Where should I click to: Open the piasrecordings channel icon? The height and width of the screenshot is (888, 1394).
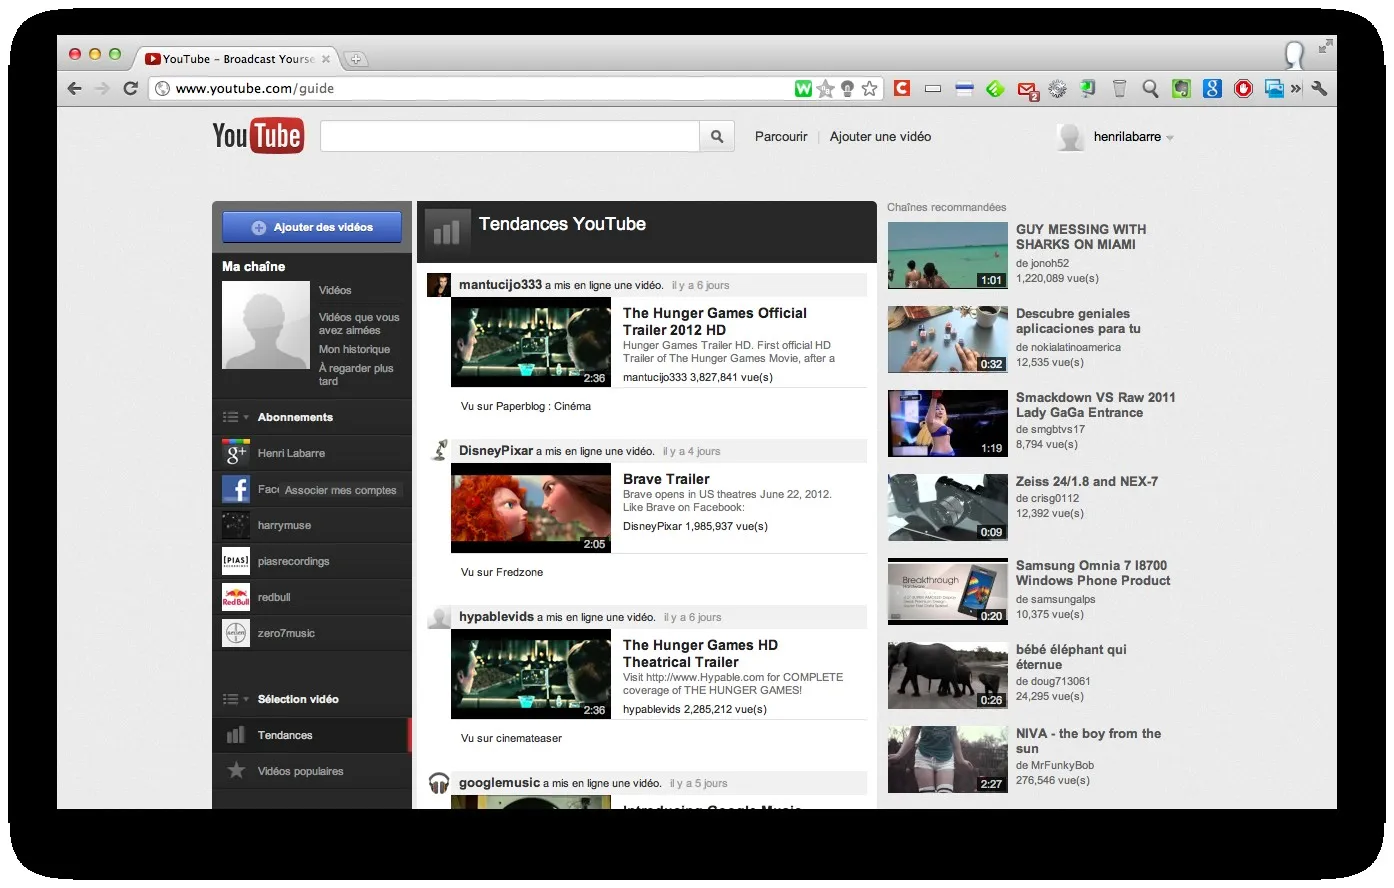click(236, 561)
